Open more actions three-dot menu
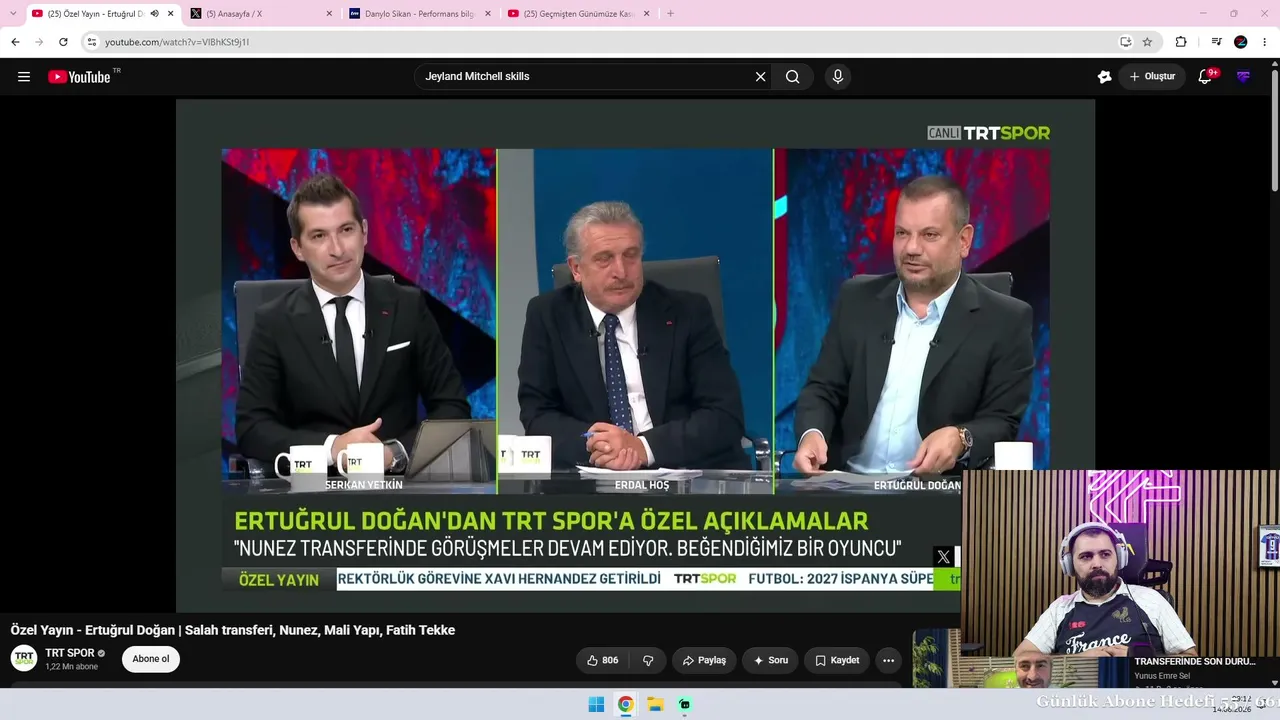The width and height of the screenshot is (1280, 720). tap(888, 660)
